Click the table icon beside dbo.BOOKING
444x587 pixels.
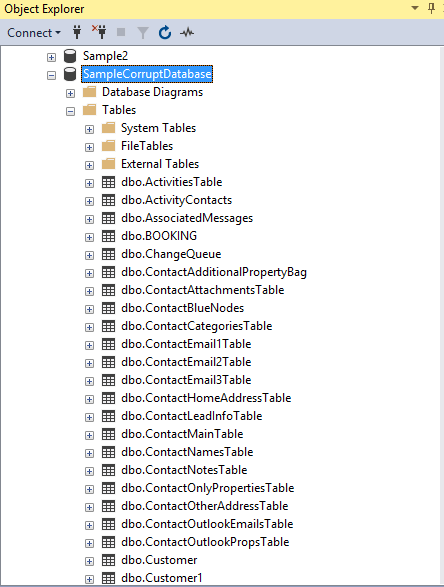109,236
